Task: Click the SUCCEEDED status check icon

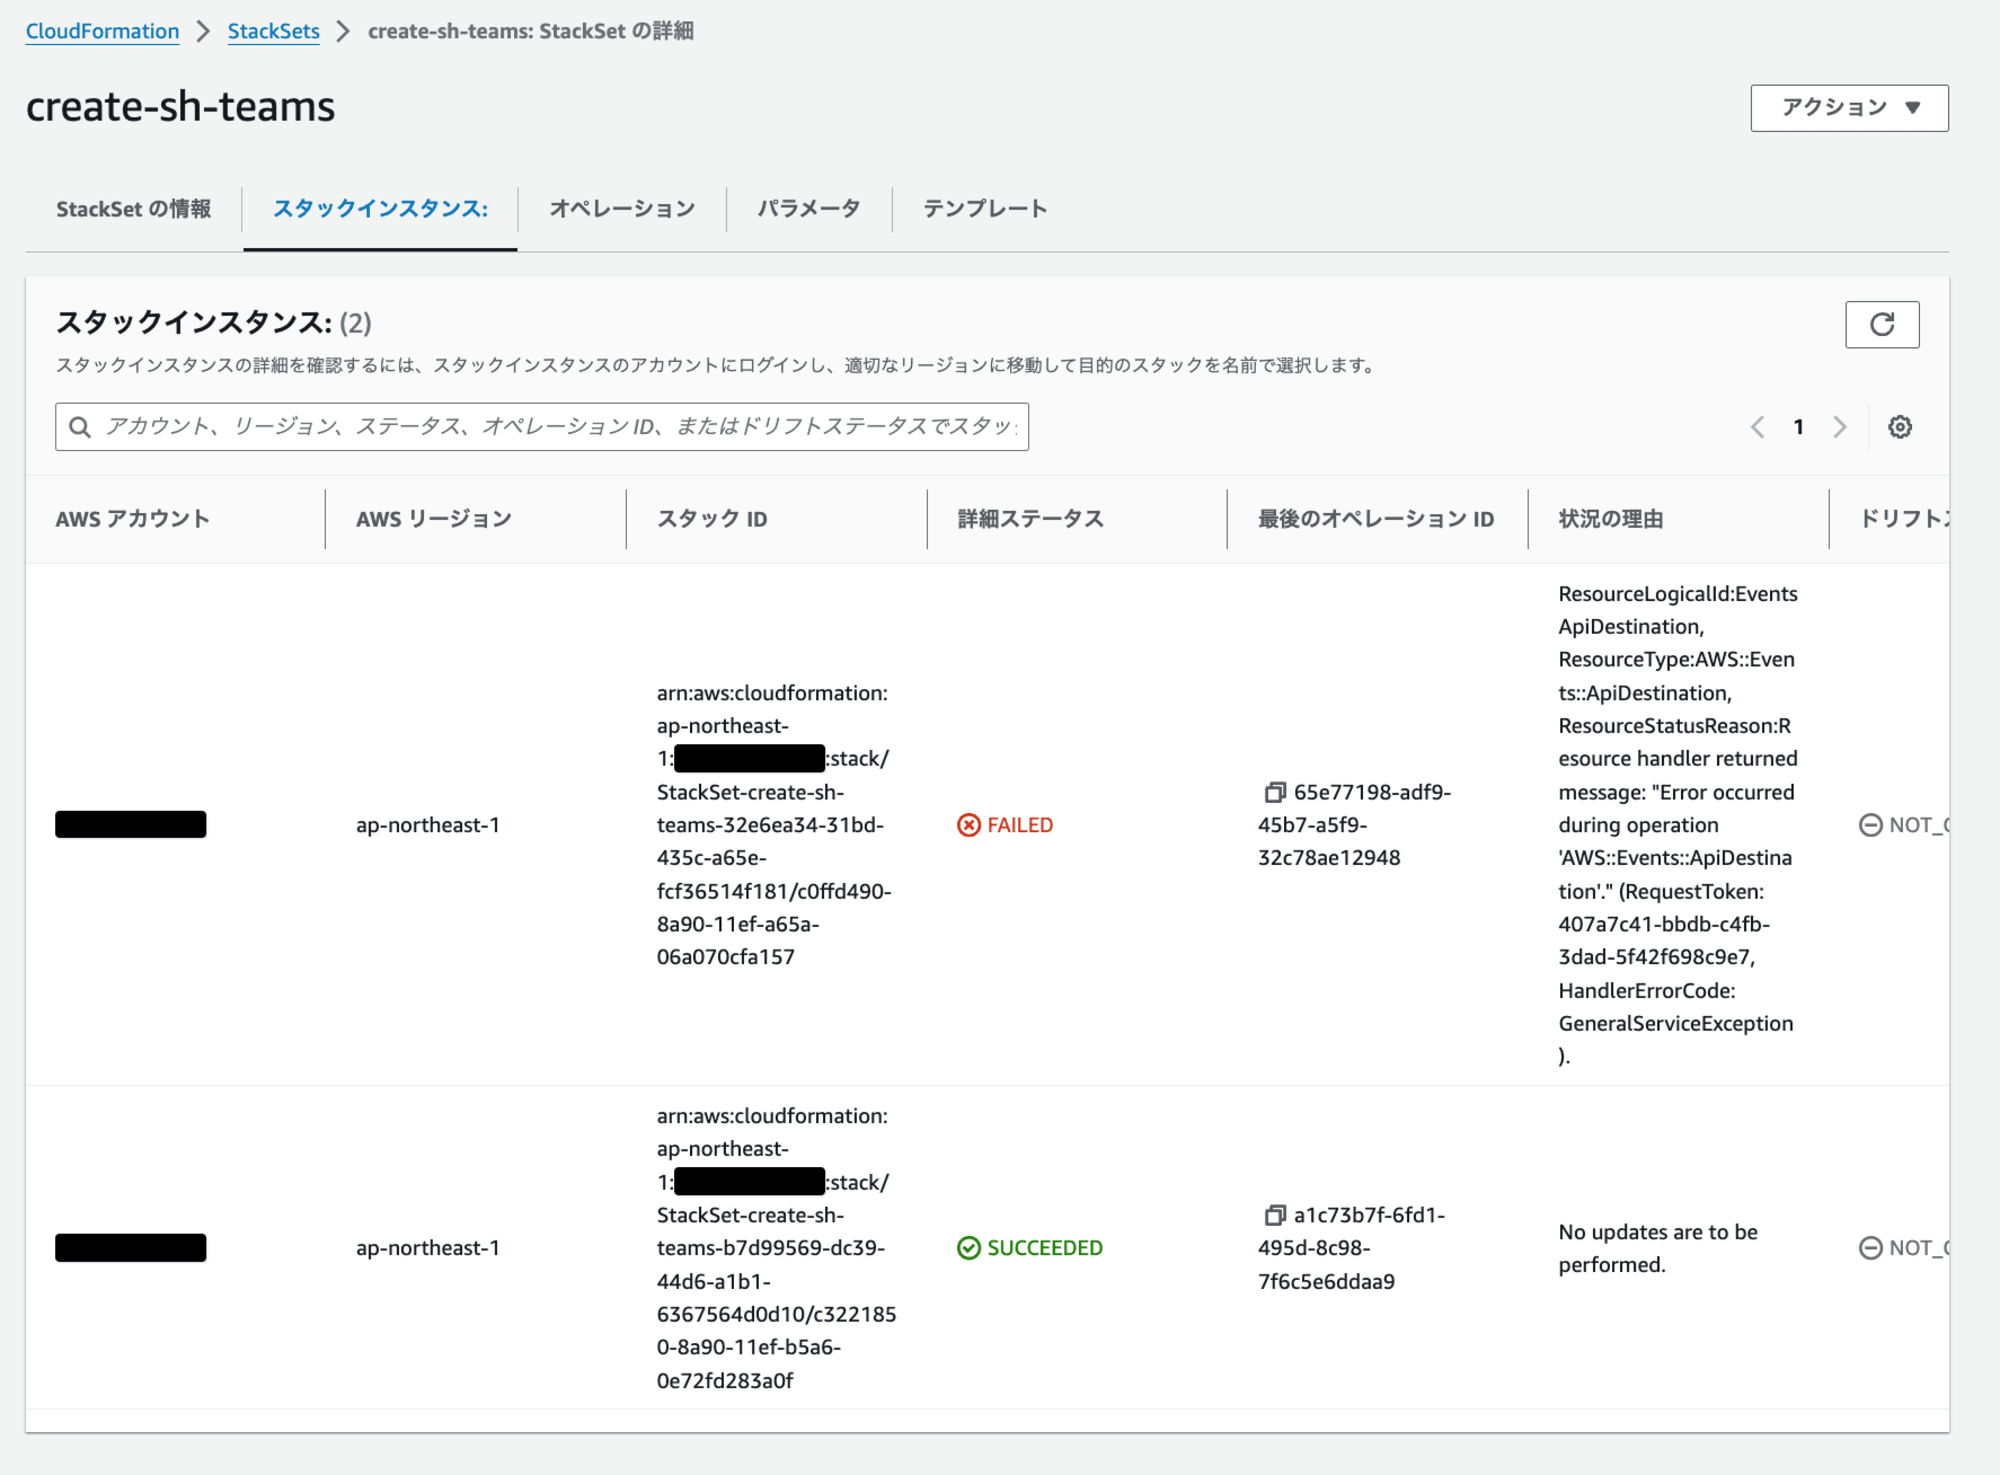Action: click(x=968, y=1248)
